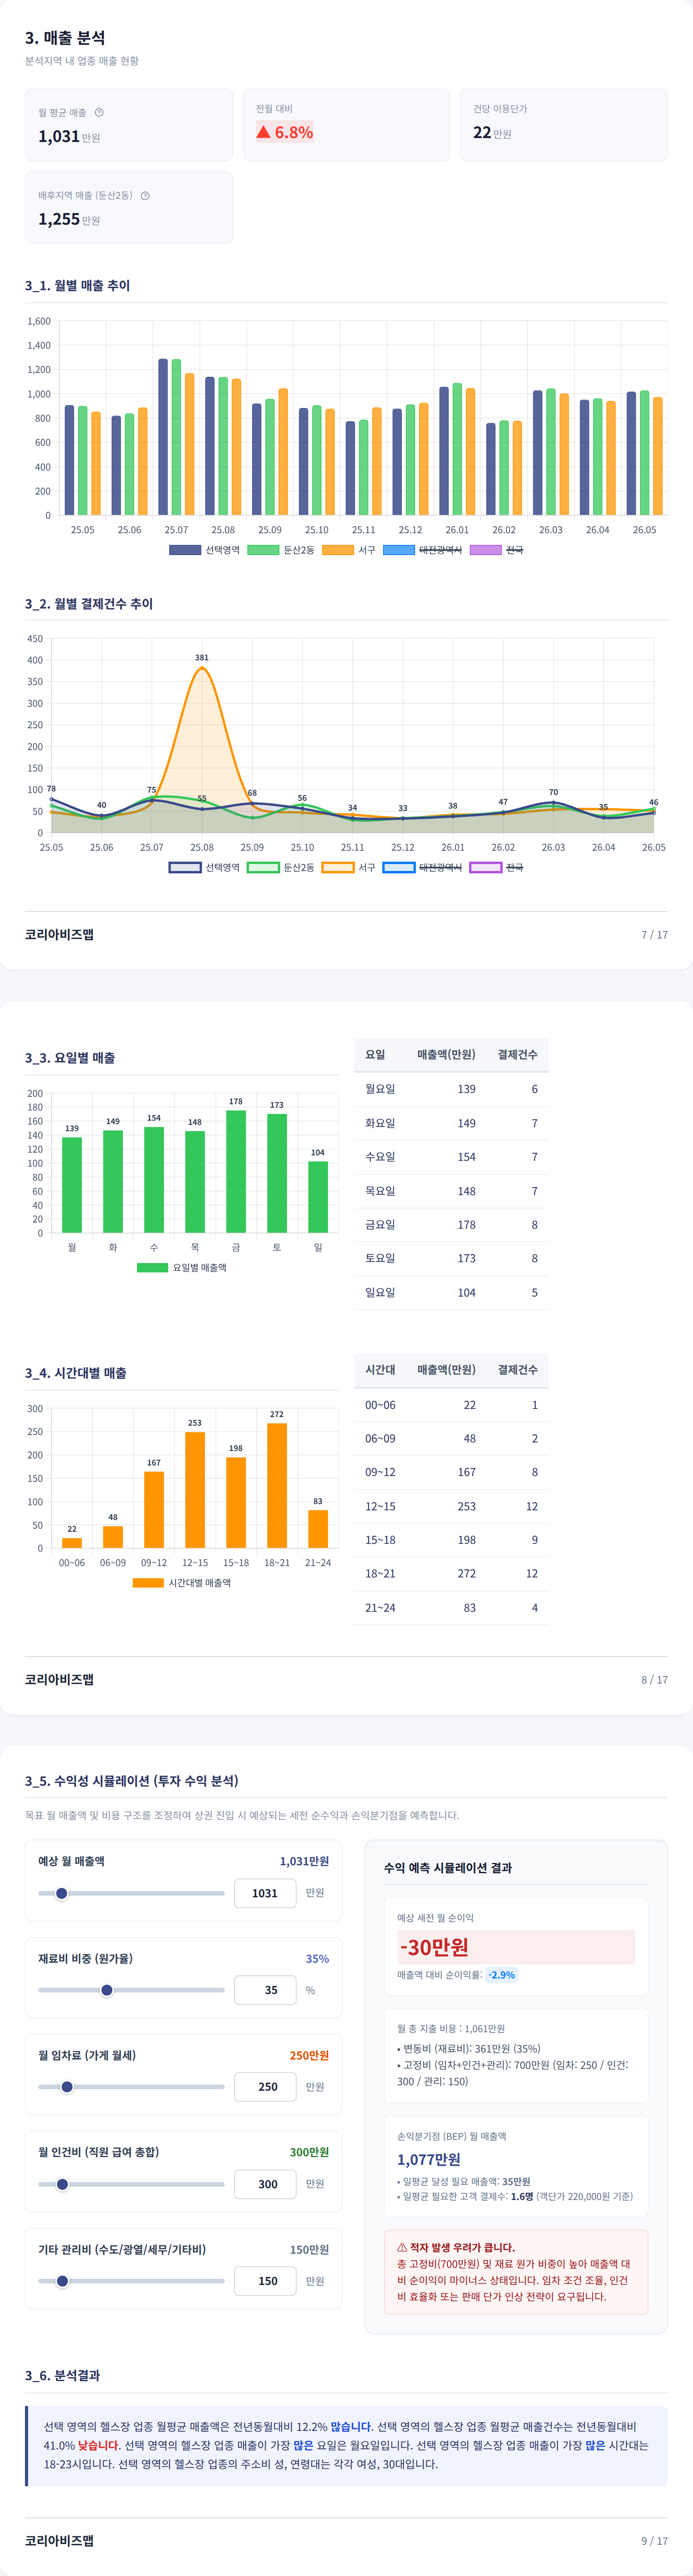Enable 대전광역시 legend in 월별 결제건수 추이 chart
Image resolution: width=693 pixels, height=2576 pixels.
422,867
